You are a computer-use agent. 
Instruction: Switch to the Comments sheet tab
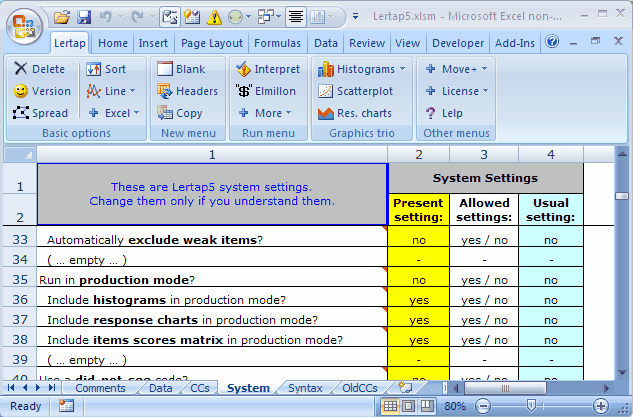pyautogui.click(x=100, y=388)
